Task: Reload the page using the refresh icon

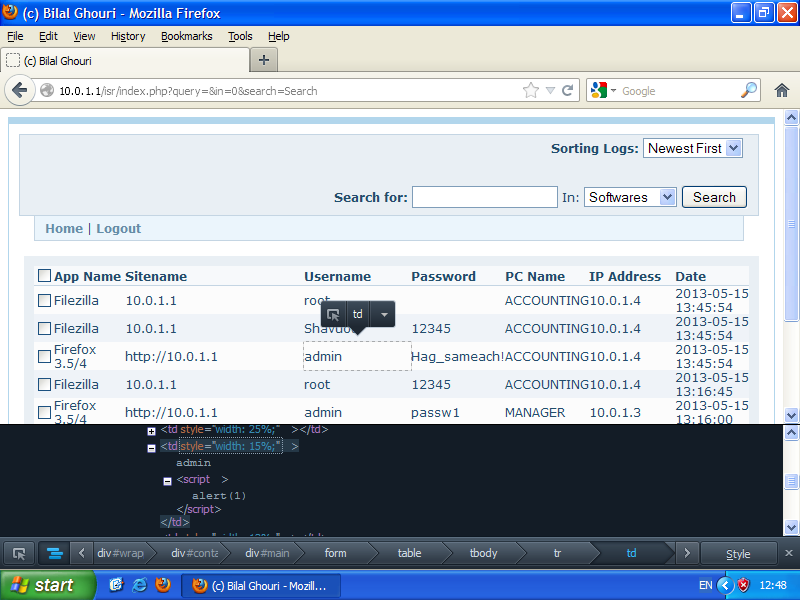Action: [567, 91]
